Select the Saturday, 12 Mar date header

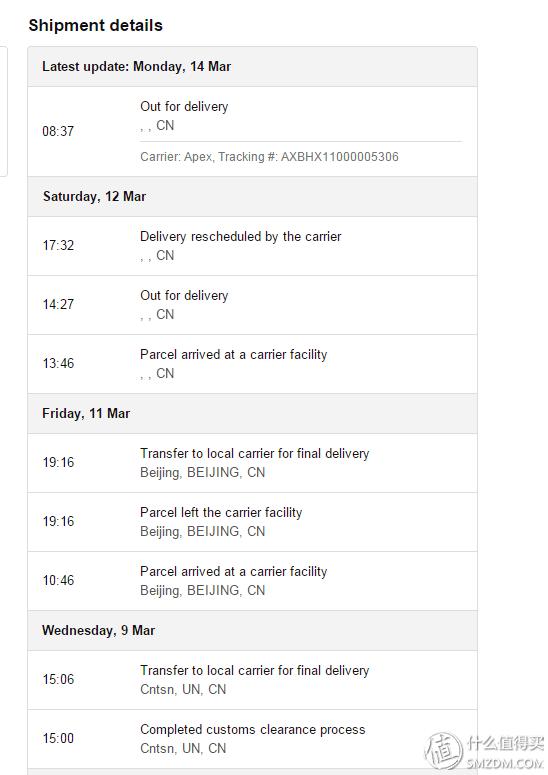(x=253, y=197)
